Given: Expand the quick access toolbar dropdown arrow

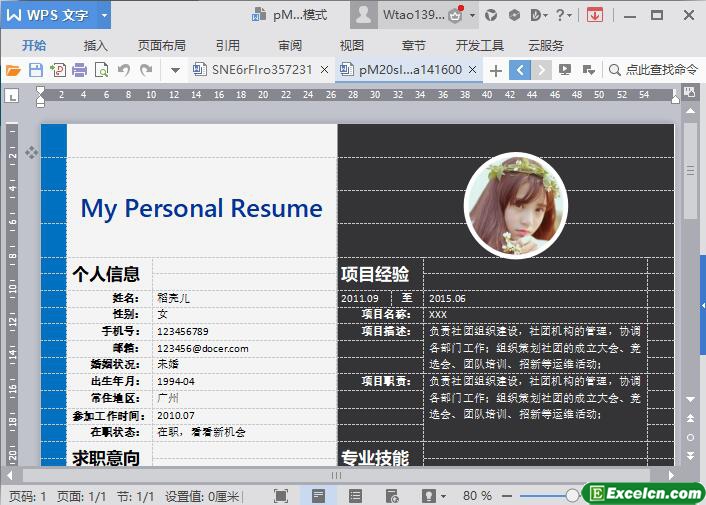Looking at the screenshot, I should point(175,70).
